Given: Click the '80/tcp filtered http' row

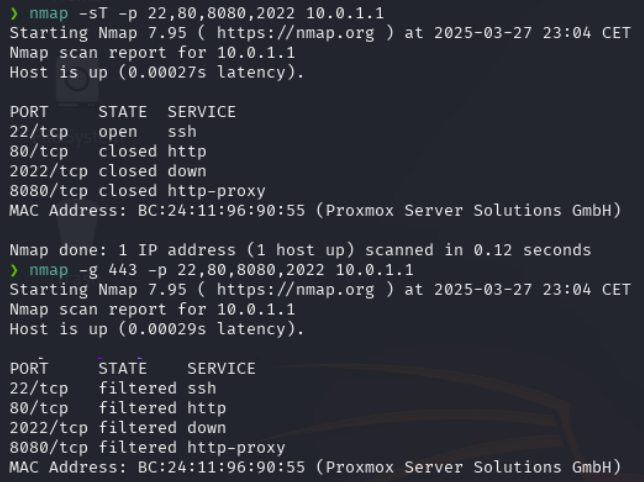Looking at the screenshot, I should click(x=118, y=409).
